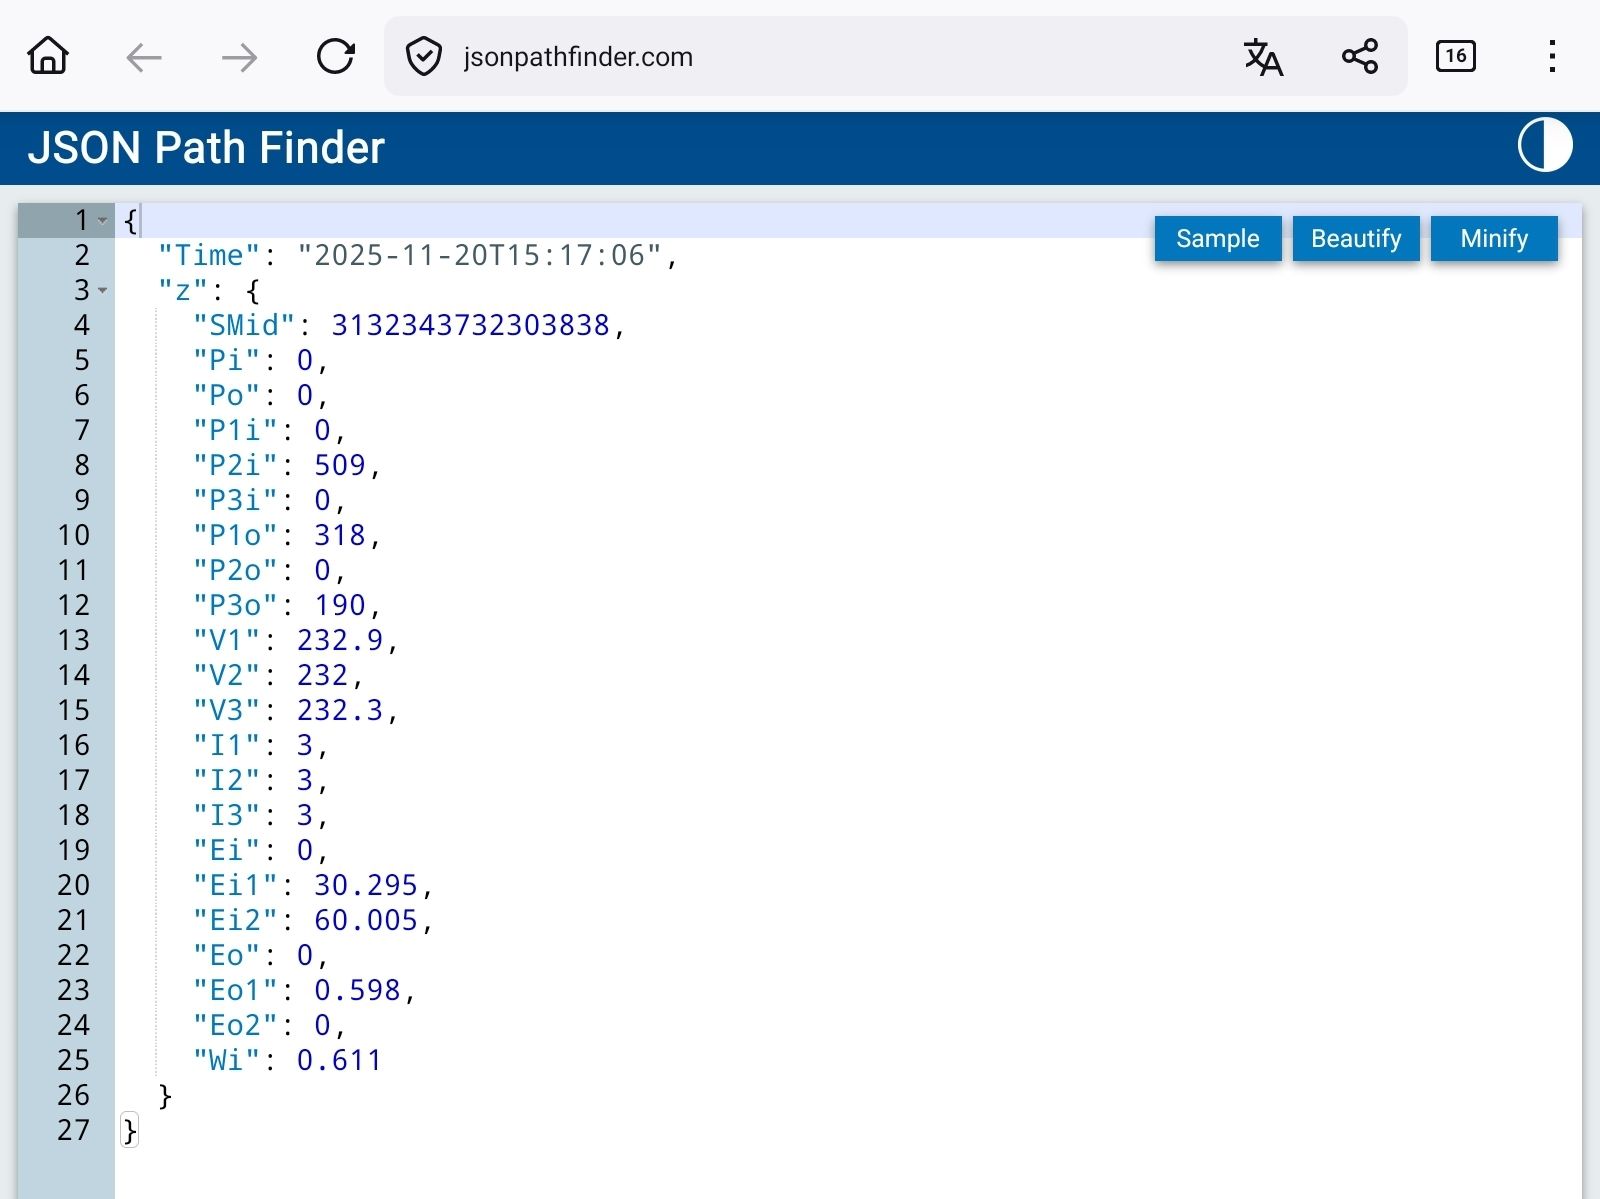Beautify the JSON content
Image resolution: width=1600 pixels, height=1199 pixels.
pyautogui.click(x=1356, y=238)
